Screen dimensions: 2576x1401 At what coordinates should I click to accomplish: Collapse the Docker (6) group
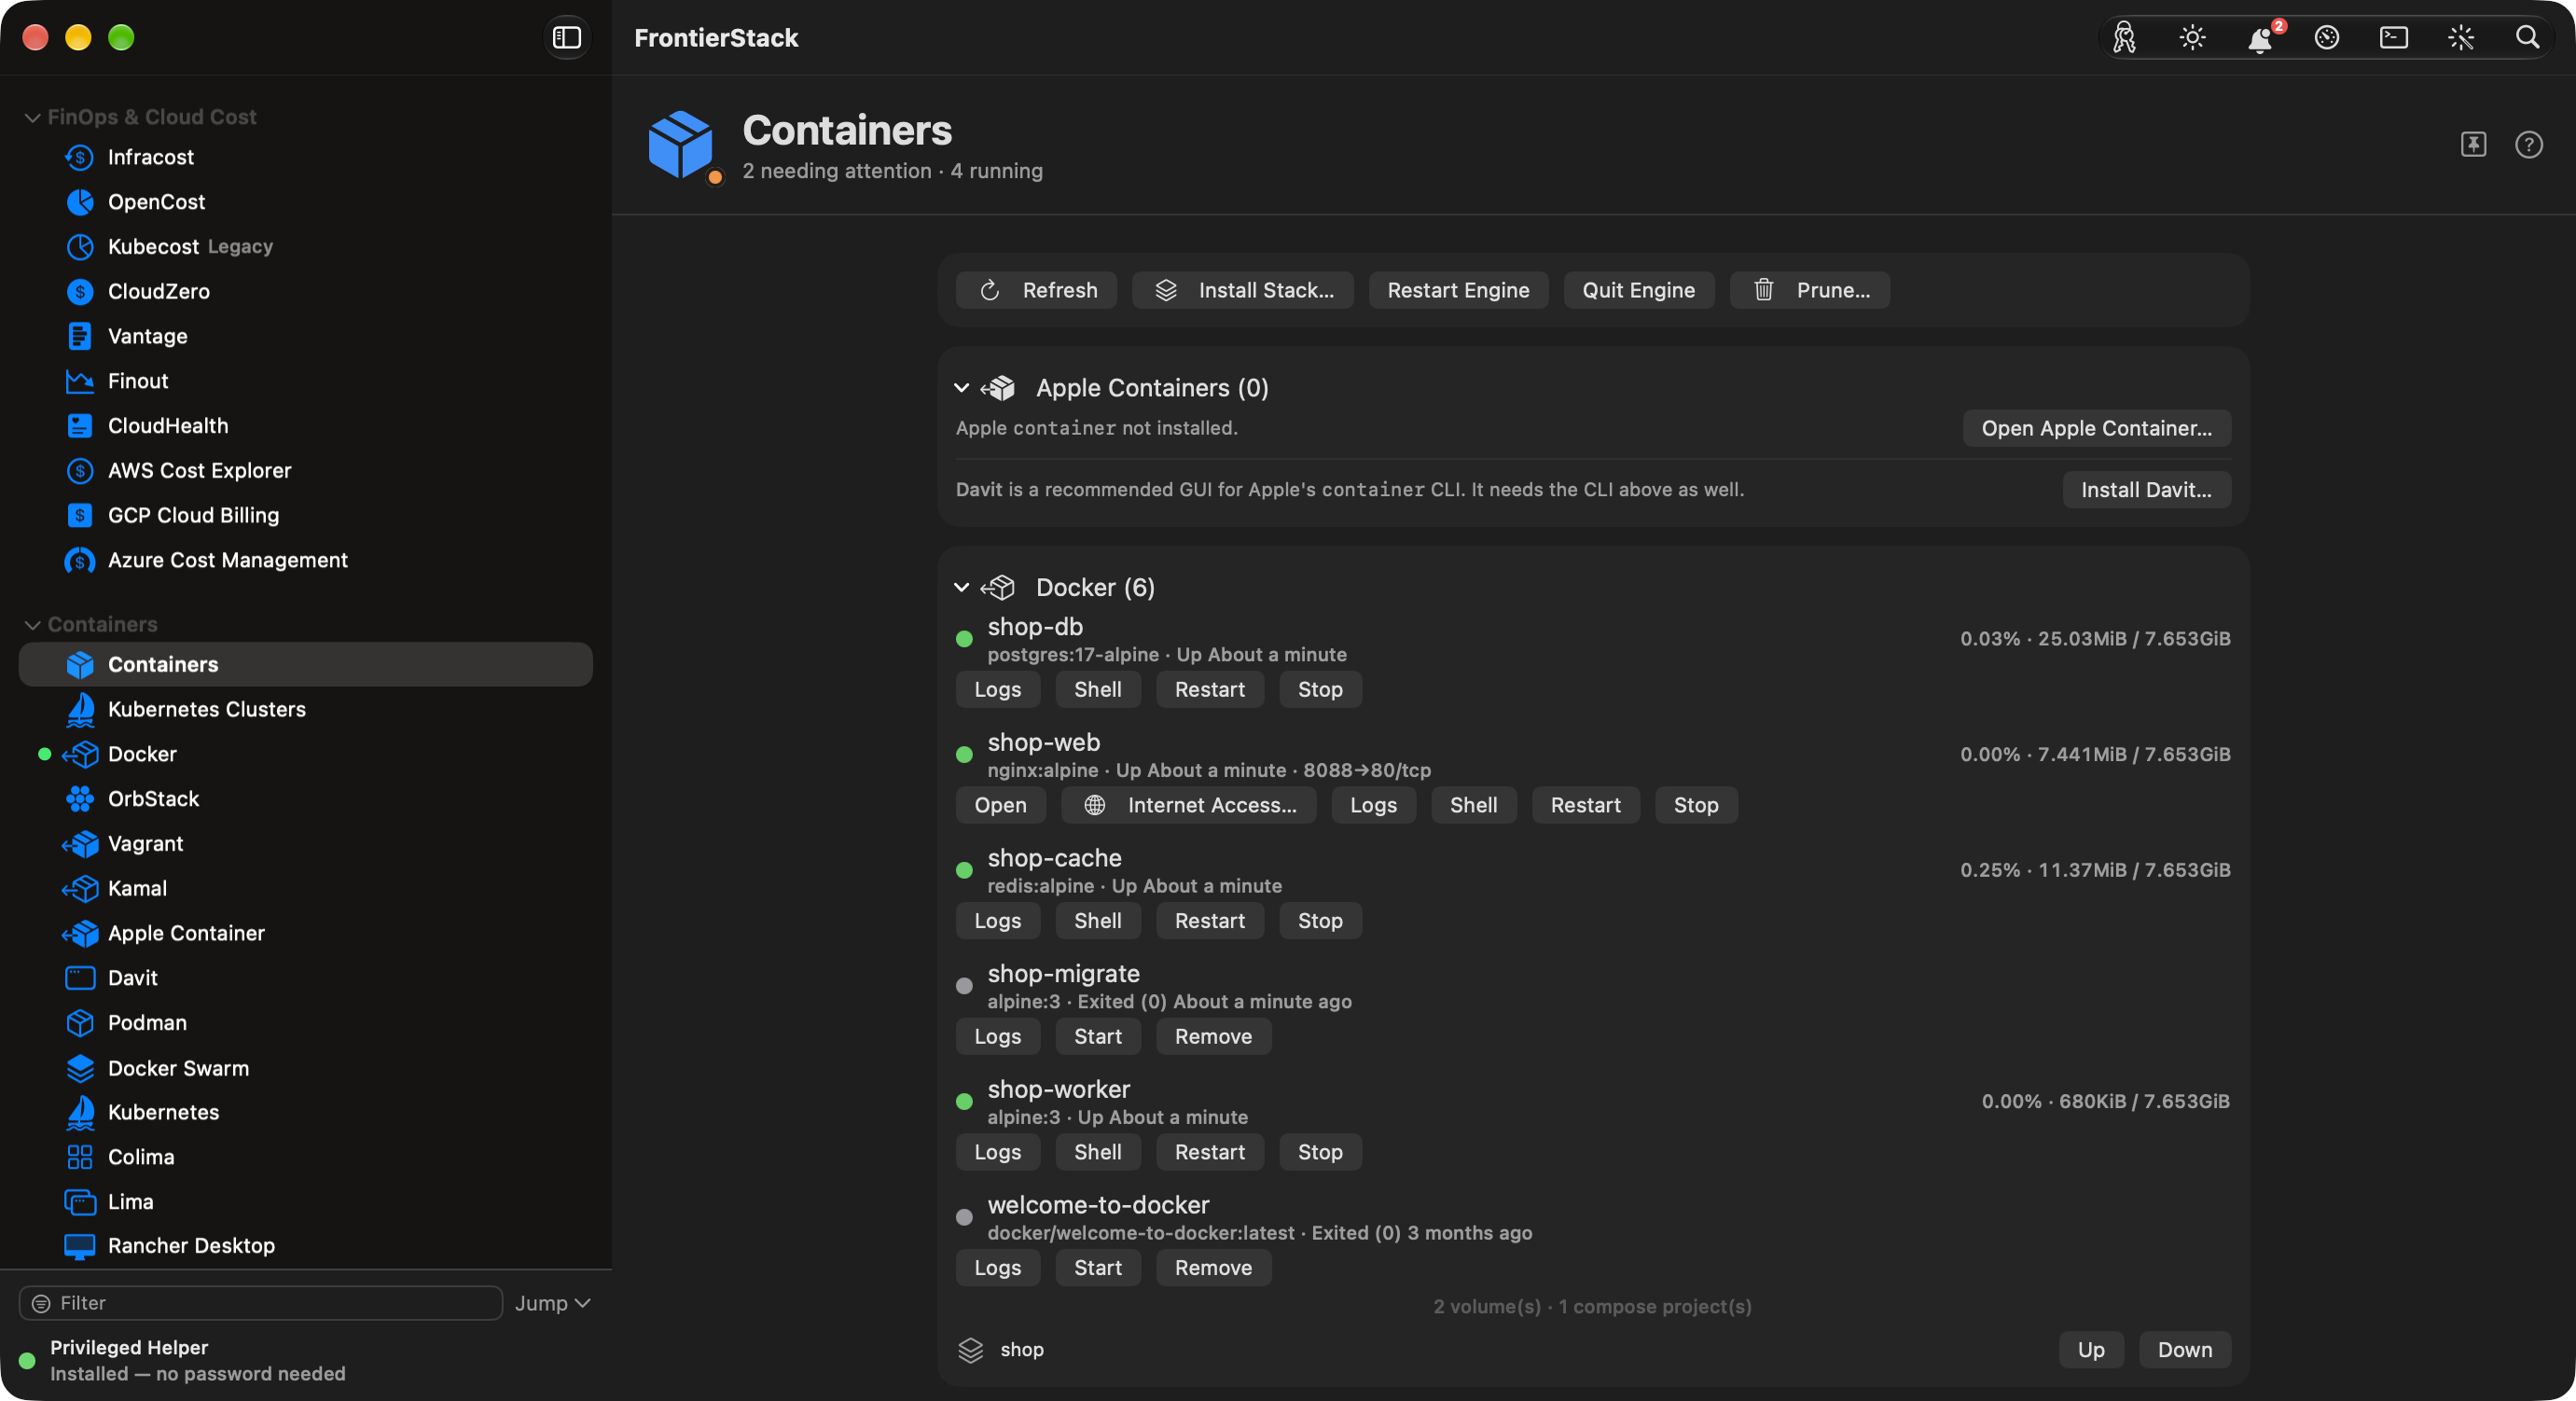[961, 587]
